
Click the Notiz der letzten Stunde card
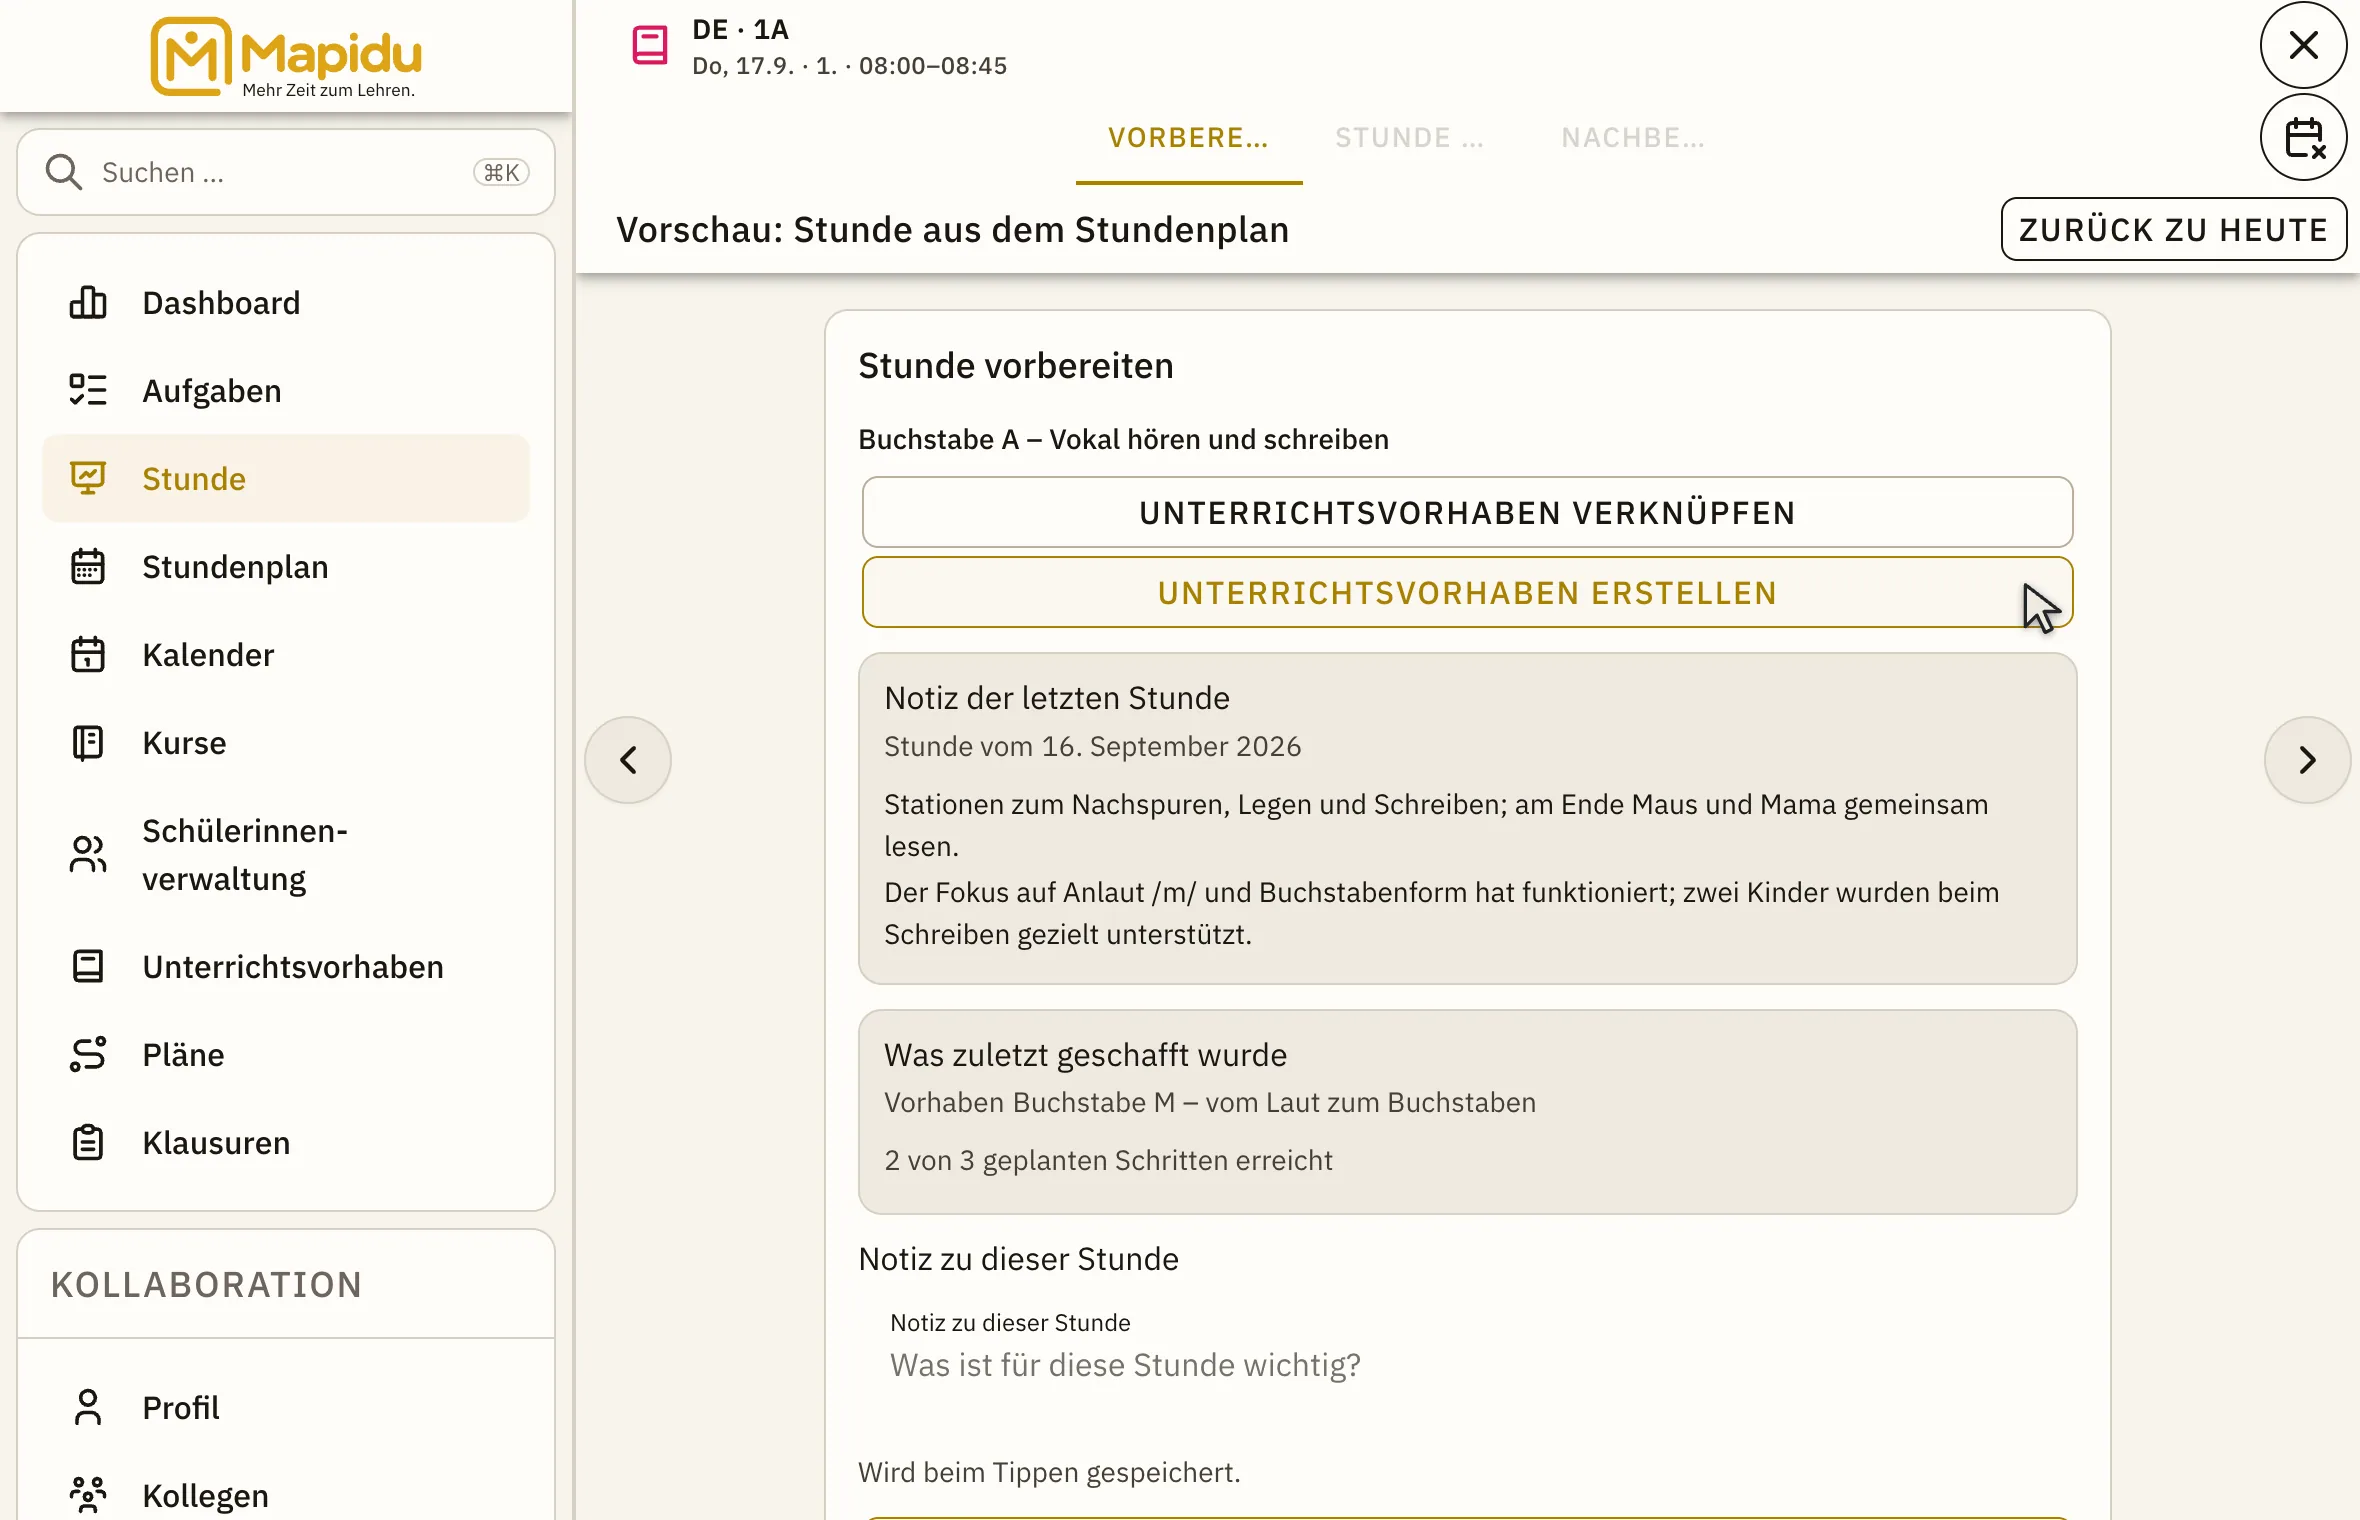coord(1468,818)
